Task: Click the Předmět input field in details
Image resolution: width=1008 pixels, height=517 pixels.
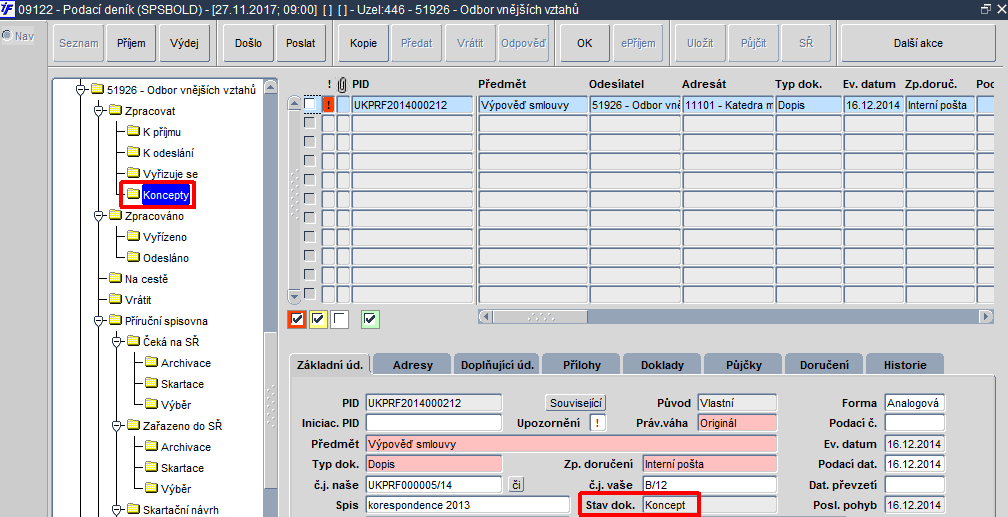Action: click(x=571, y=444)
